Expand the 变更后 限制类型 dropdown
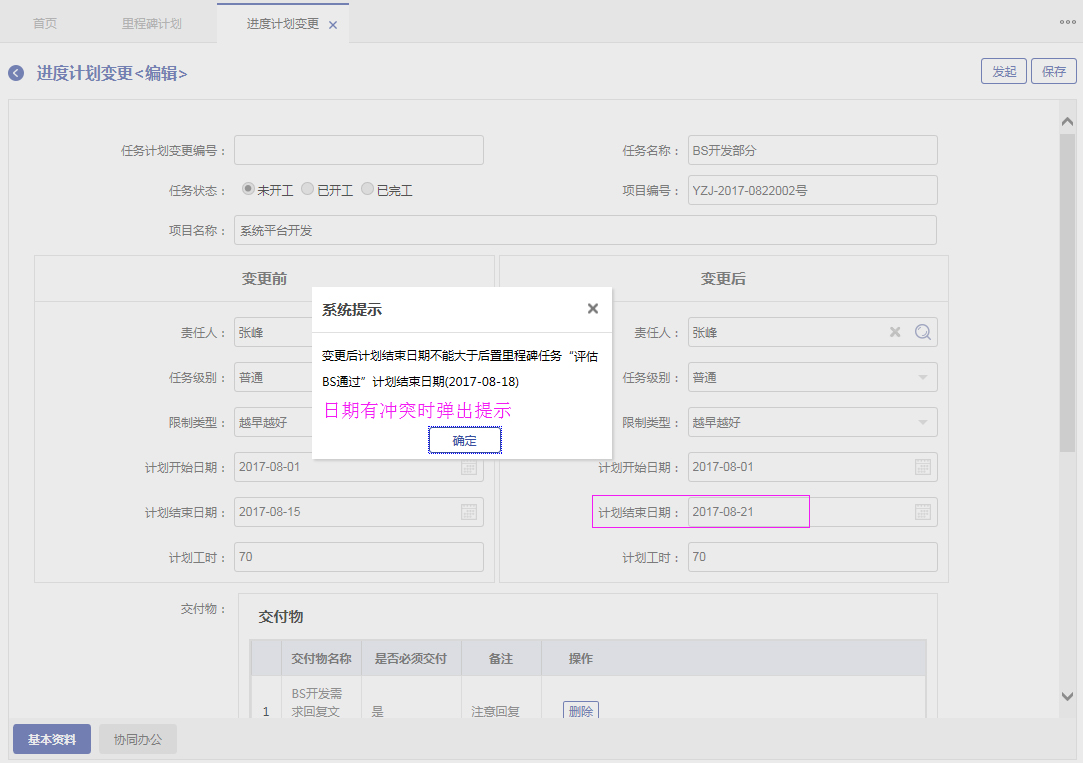 pos(922,422)
